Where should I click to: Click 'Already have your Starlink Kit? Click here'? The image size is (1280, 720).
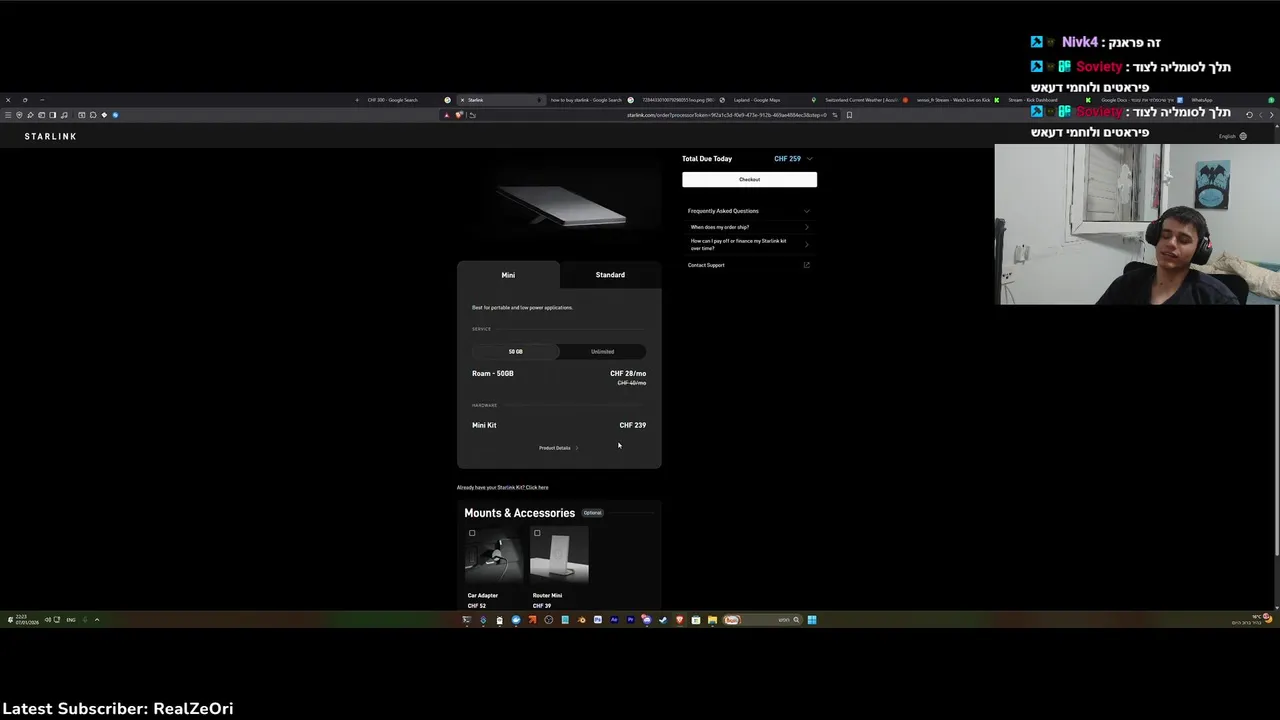pos(503,488)
